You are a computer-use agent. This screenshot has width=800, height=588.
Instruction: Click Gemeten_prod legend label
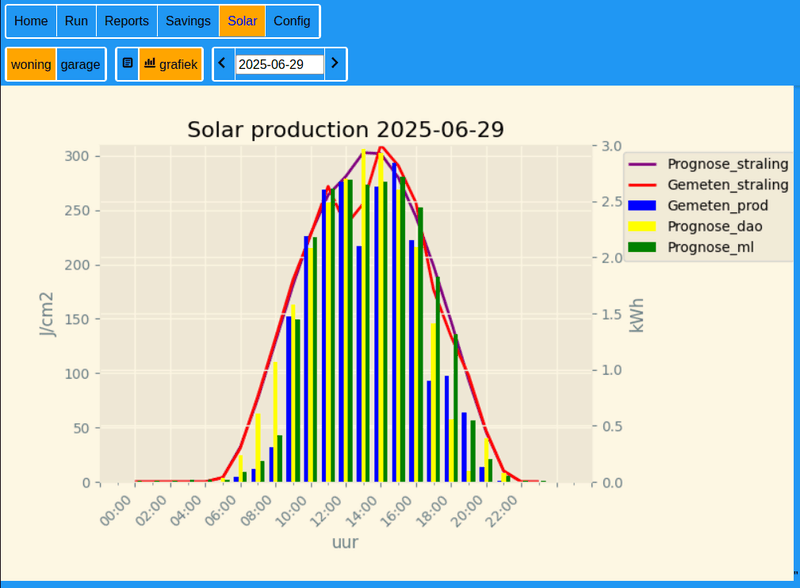(718, 206)
